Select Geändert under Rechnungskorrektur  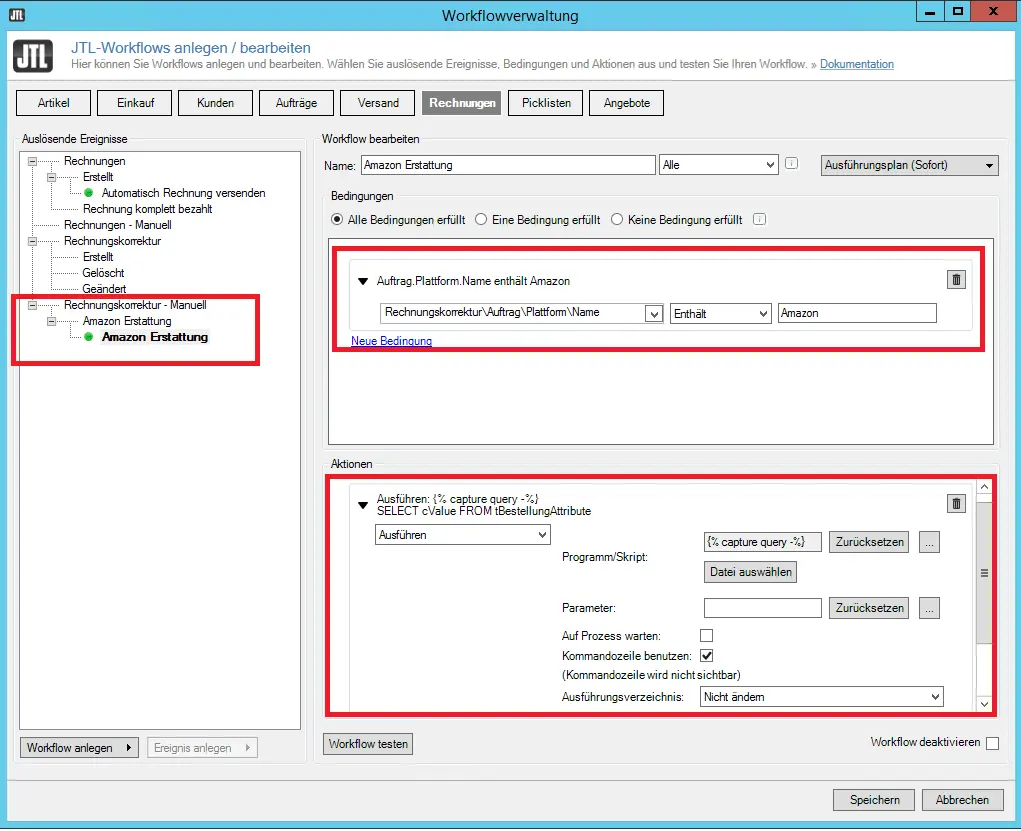[104, 289]
